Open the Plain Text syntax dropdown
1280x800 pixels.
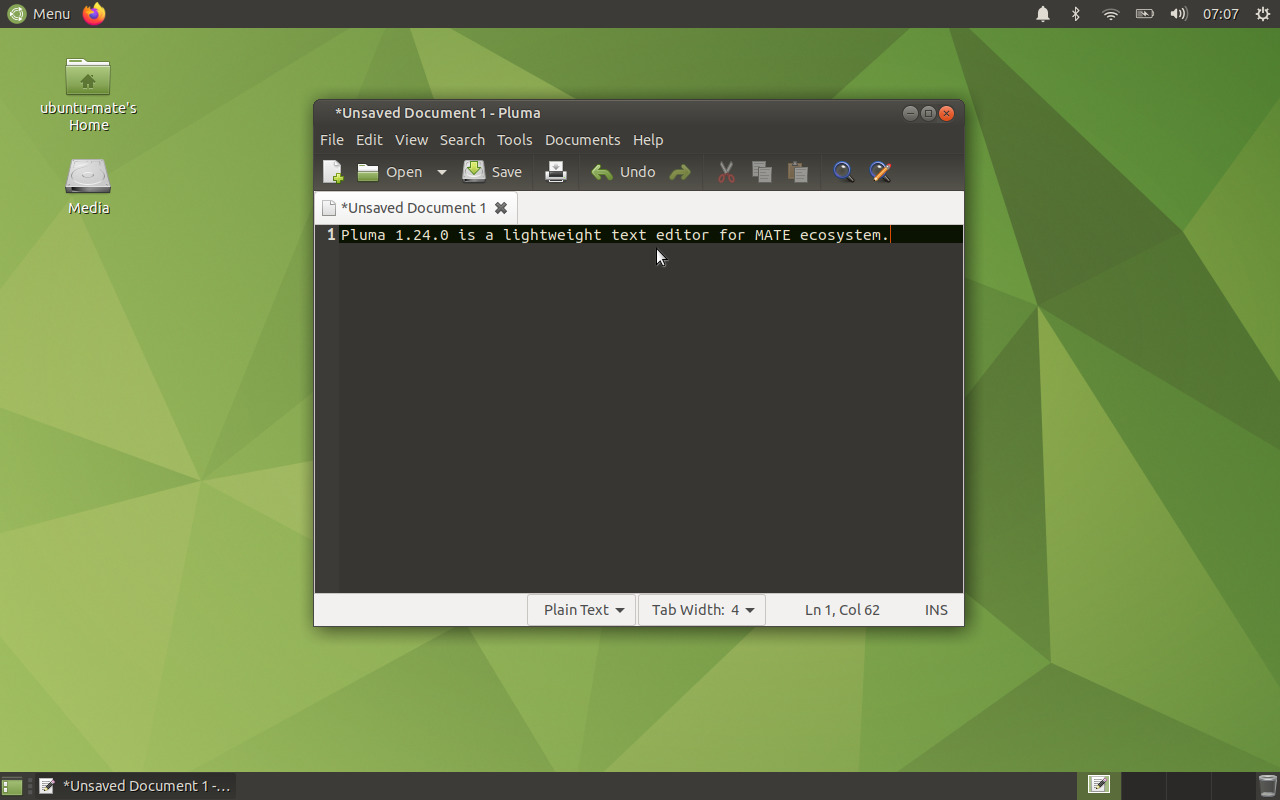(582, 610)
